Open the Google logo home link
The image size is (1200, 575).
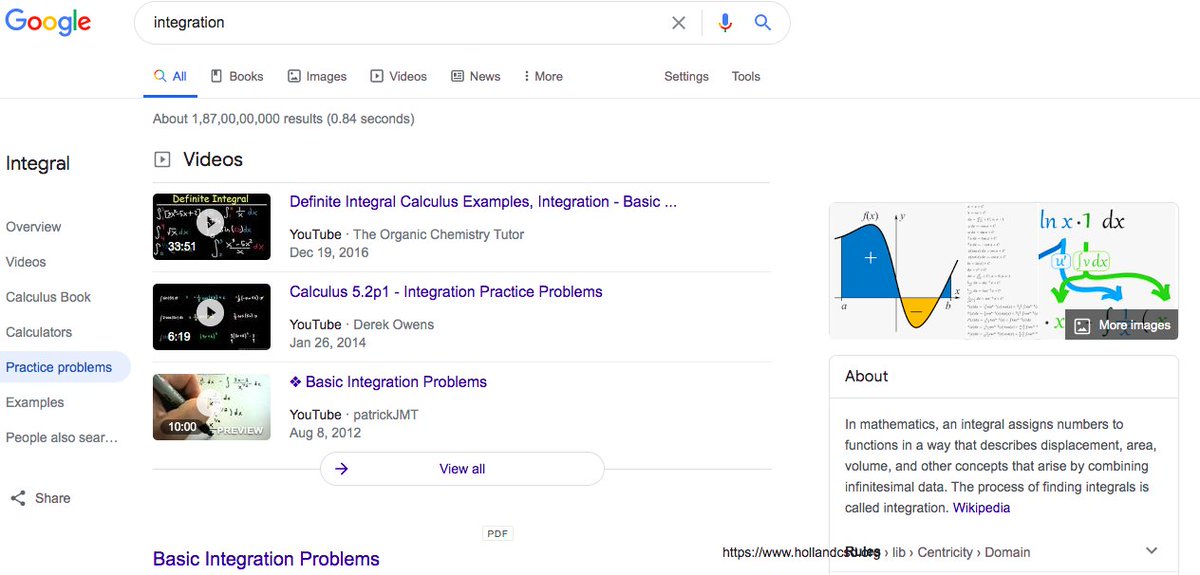click(48, 22)
